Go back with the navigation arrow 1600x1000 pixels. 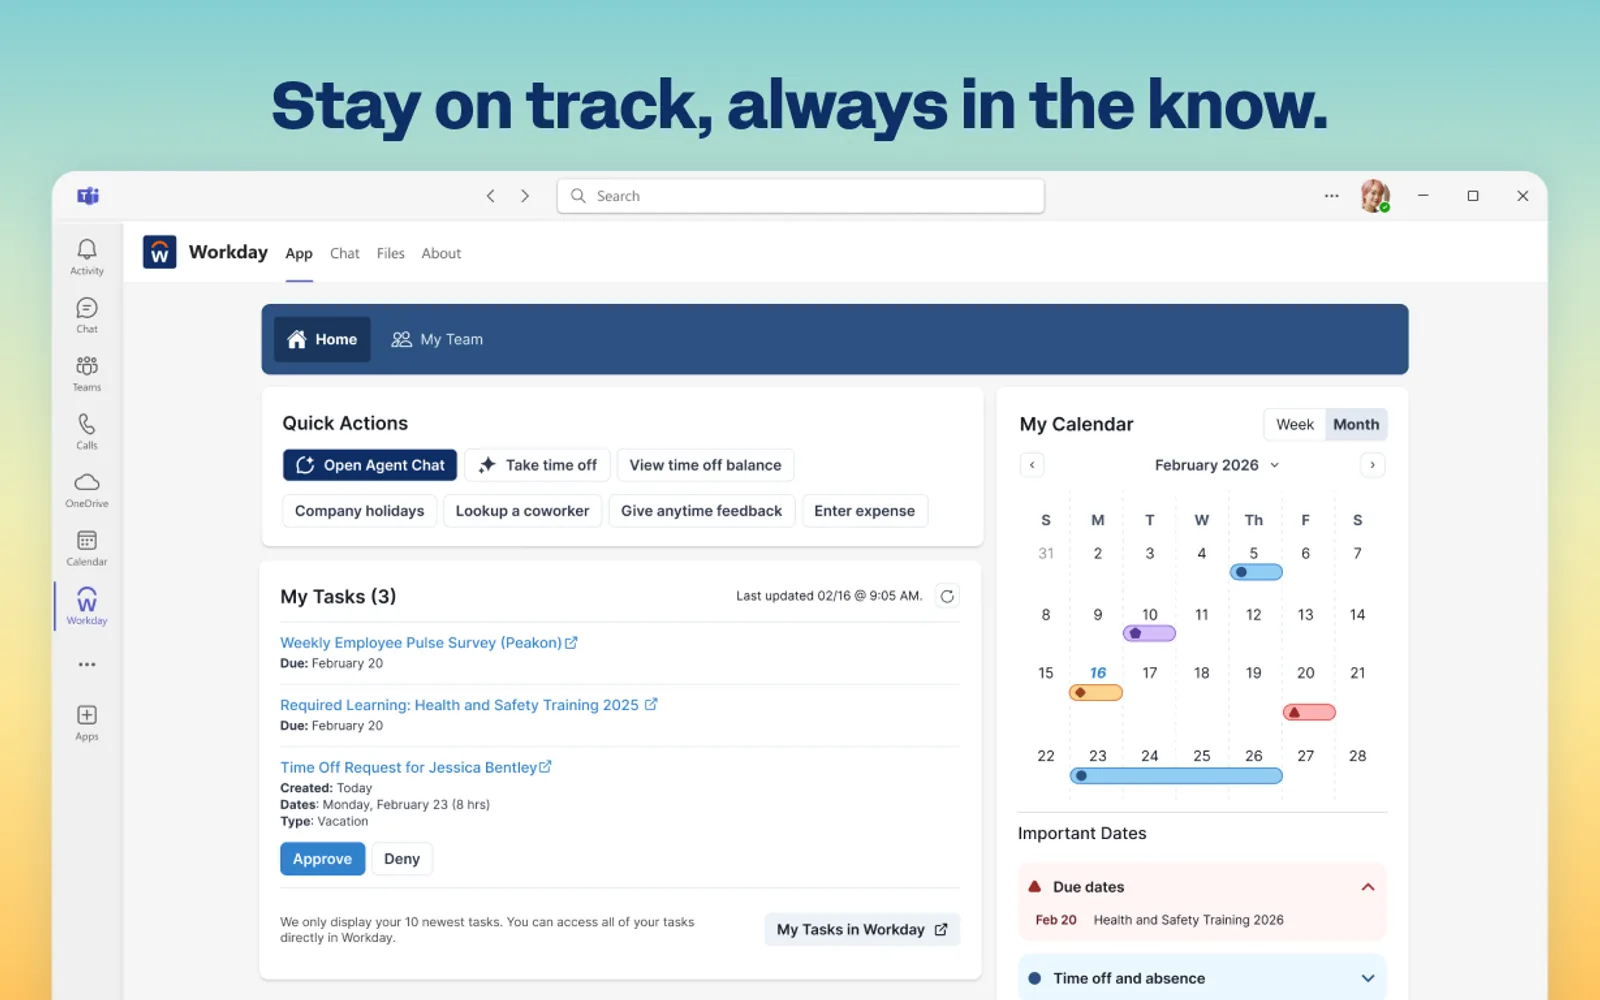(491, 196)
